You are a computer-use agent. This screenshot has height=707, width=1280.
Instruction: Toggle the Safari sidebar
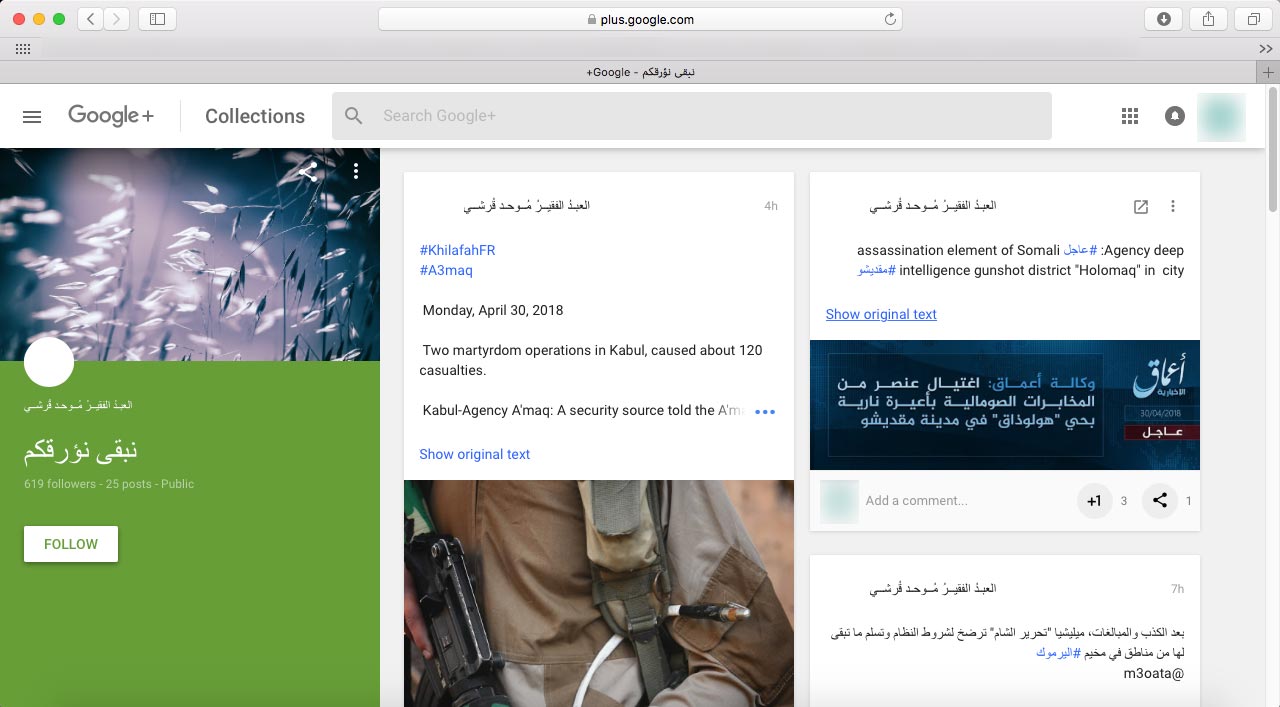[x=157, y=19]
